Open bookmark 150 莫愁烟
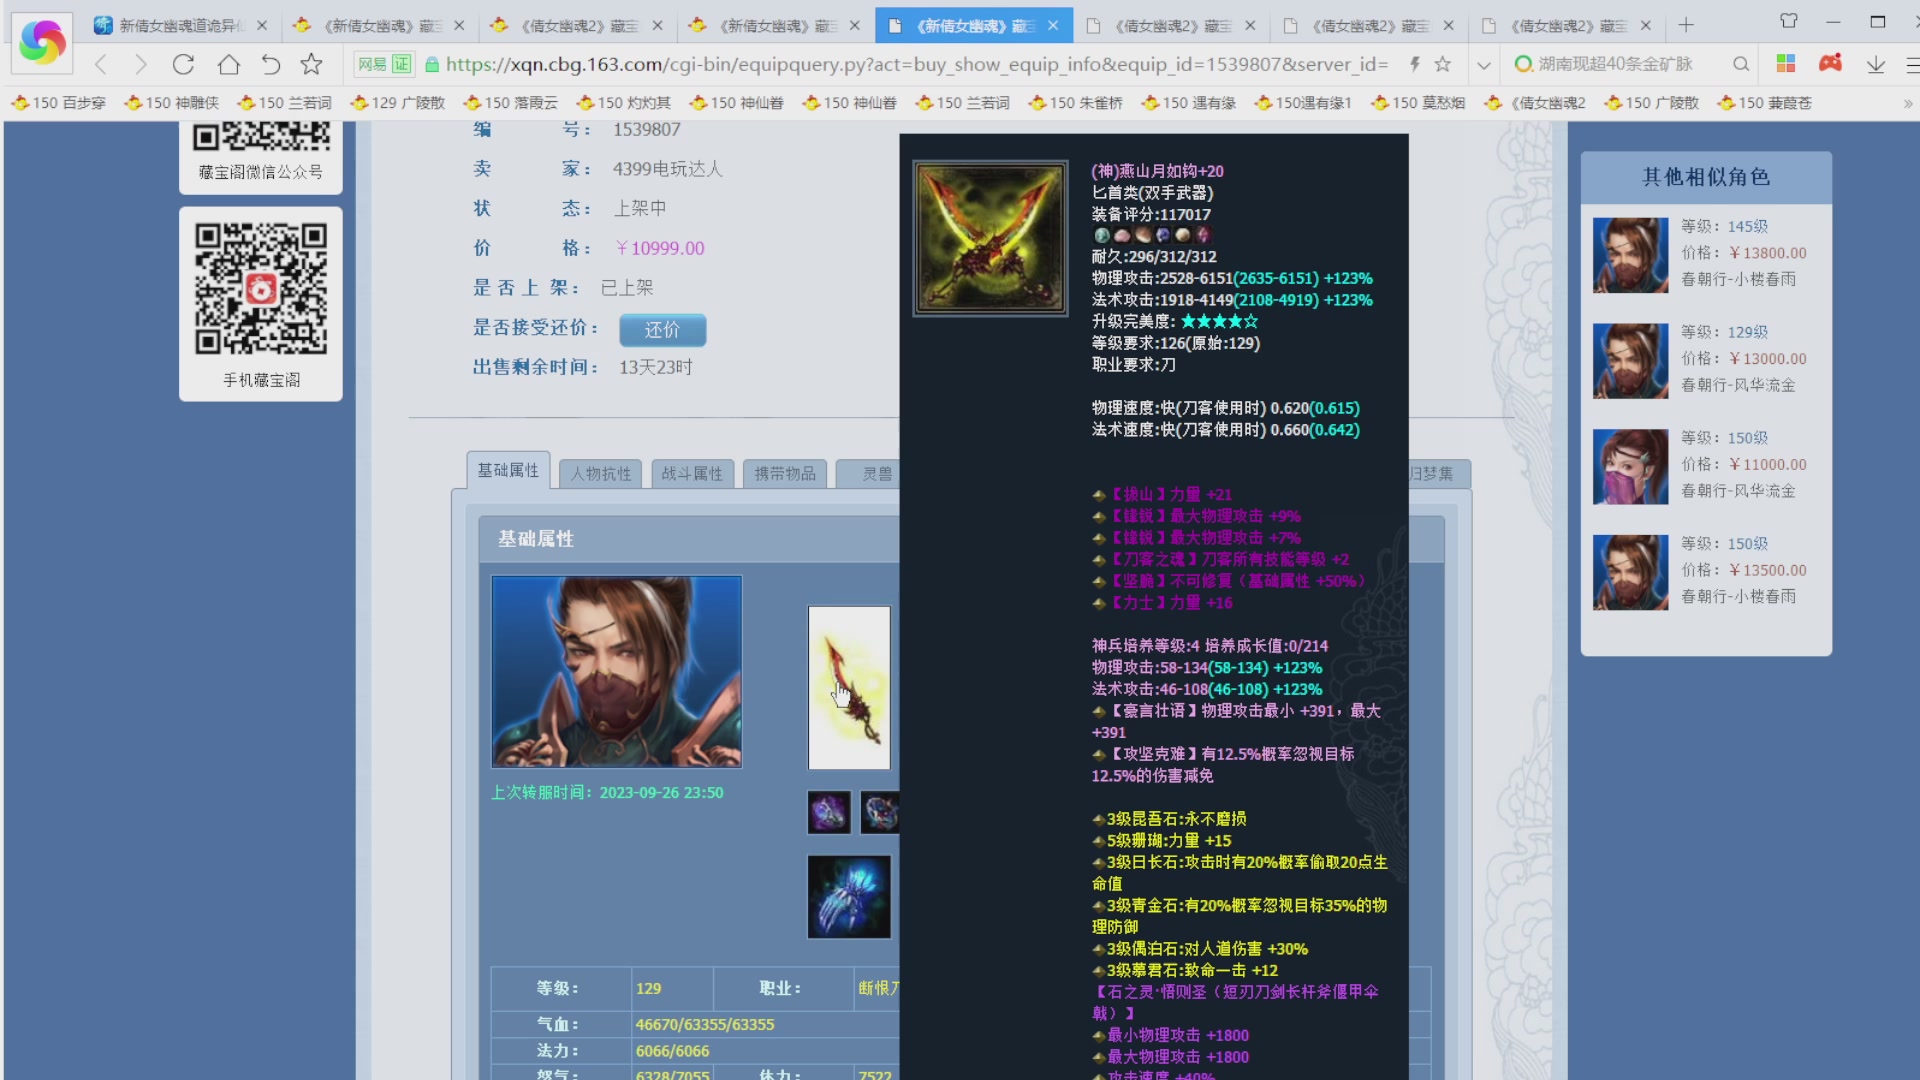Viewport: 1920px width, 1080px height. coord(1417,103)
